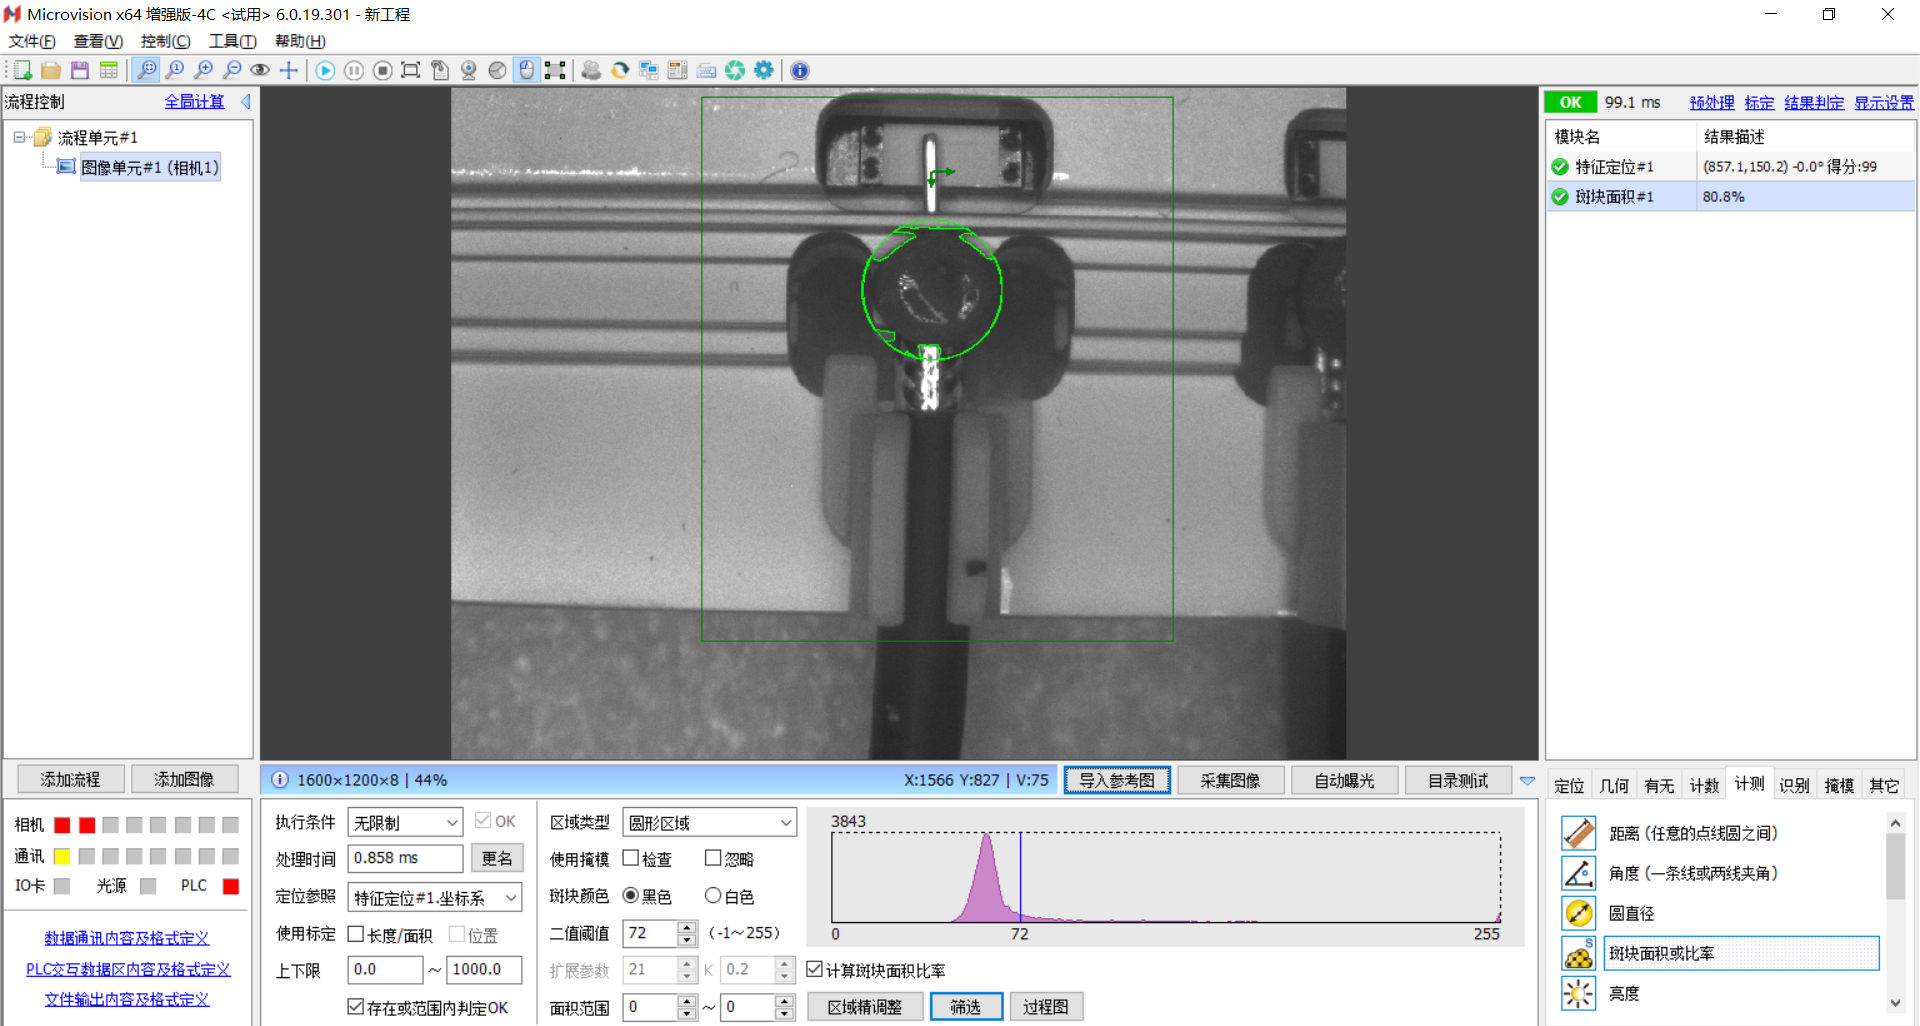The width and height of the screenshot is (1920, 1026).
Task: Click the yellow refresh arrow icon
Action: 620,70
